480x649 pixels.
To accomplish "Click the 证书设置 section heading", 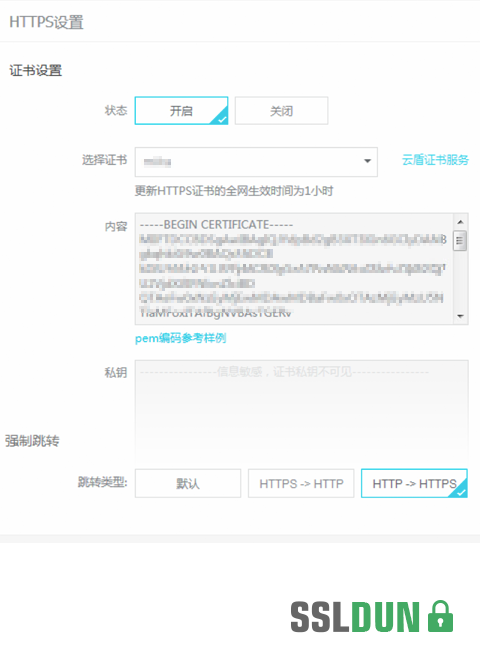I will coord(36,70).
